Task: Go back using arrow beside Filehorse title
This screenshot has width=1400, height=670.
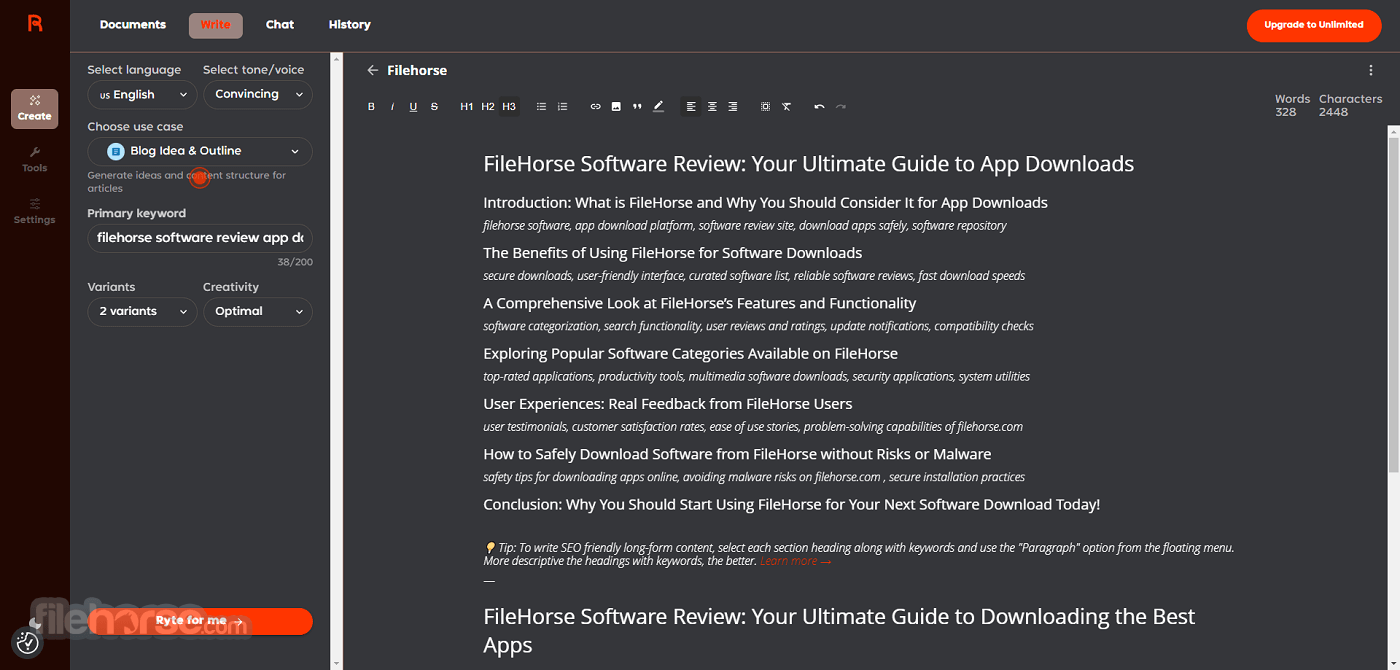Action: coord(373,71)
